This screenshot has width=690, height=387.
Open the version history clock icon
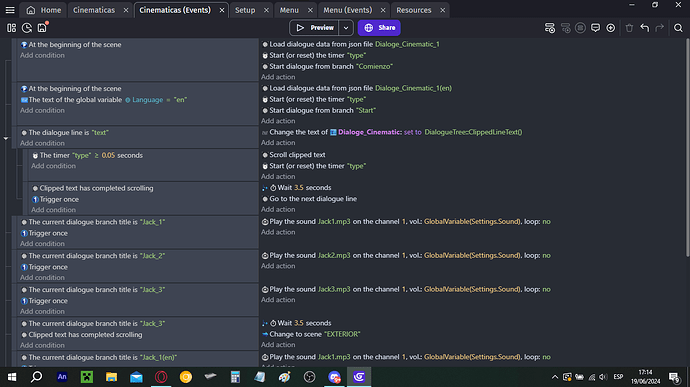[x=27, y=28]
